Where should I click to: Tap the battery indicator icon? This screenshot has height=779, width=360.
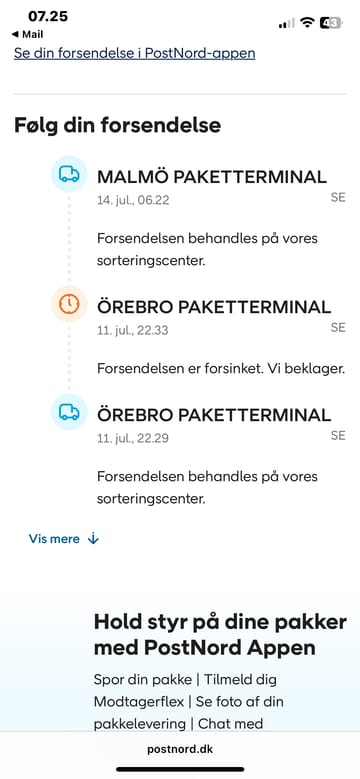coord(332,22)
